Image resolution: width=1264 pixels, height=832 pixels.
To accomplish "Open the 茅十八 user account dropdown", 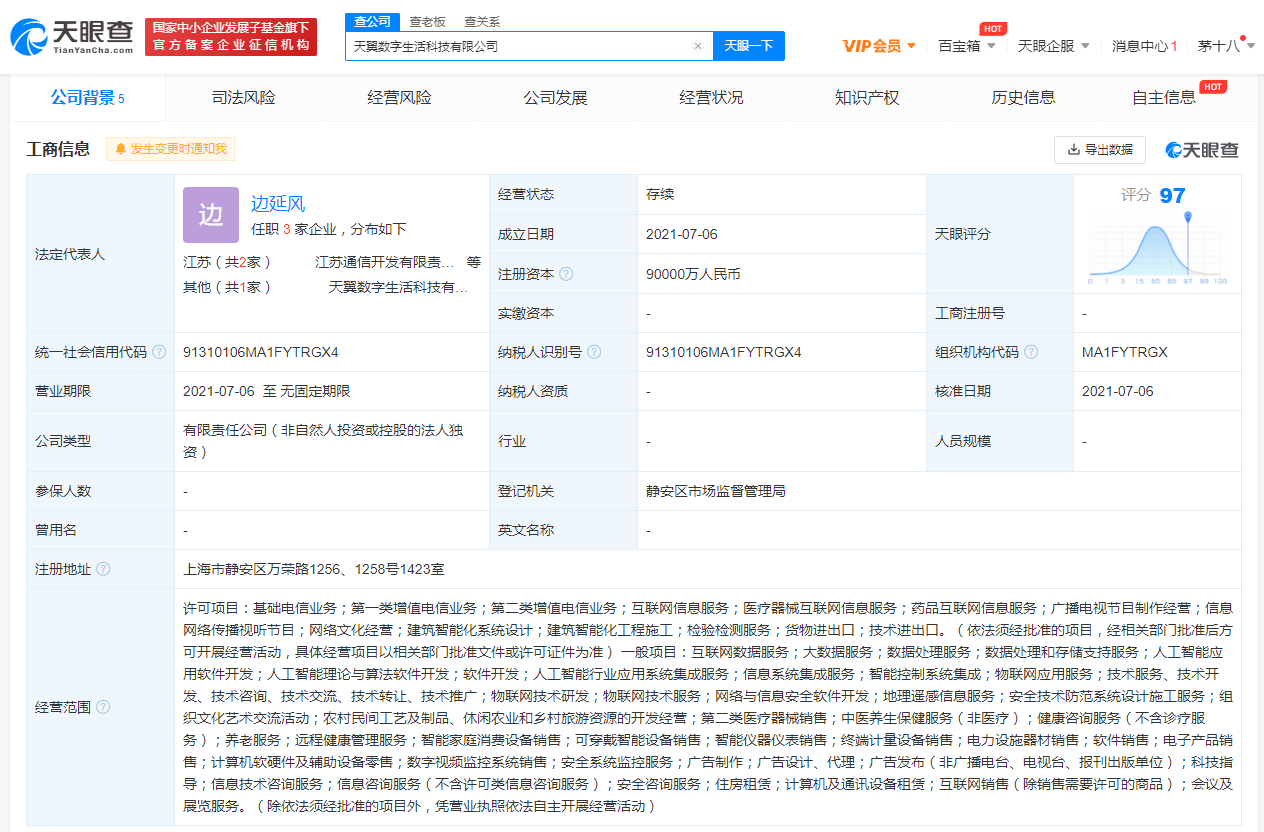I will point(1226,46).
